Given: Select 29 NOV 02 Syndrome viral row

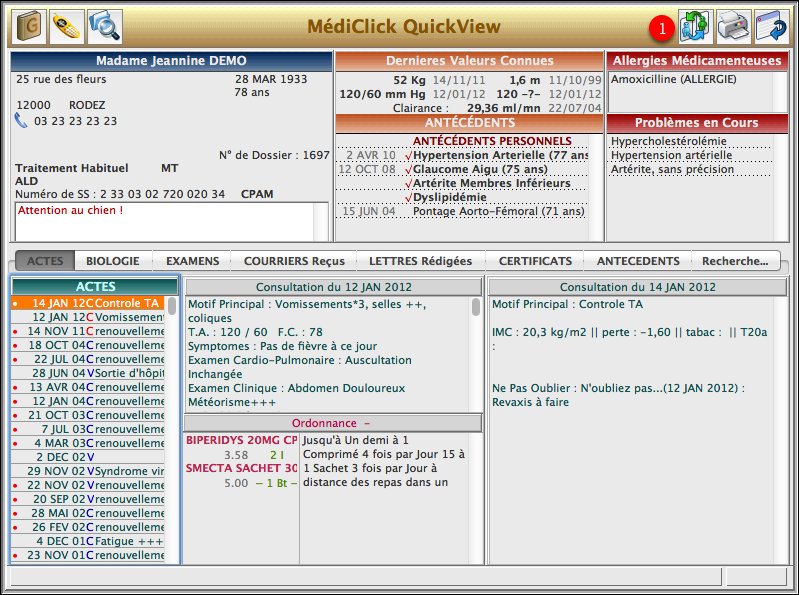Looking at the screenshot, I should pos(88,471).
